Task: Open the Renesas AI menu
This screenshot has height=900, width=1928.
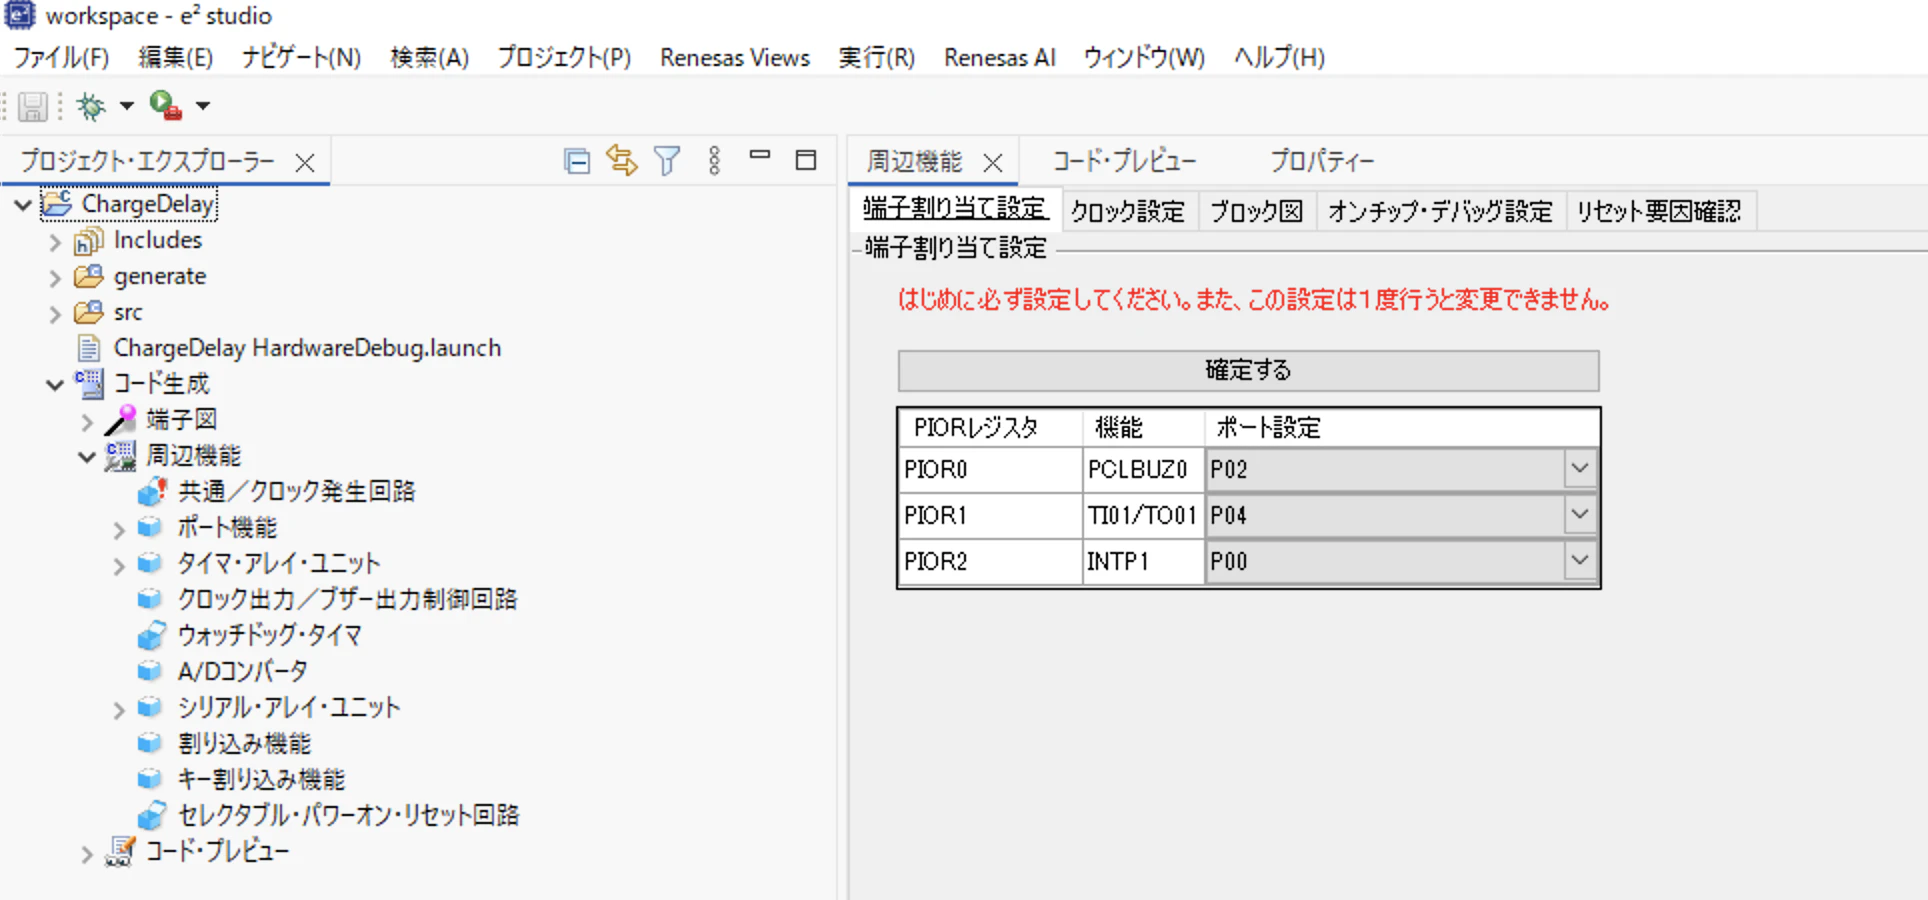Action: (x=1000, y=58)
